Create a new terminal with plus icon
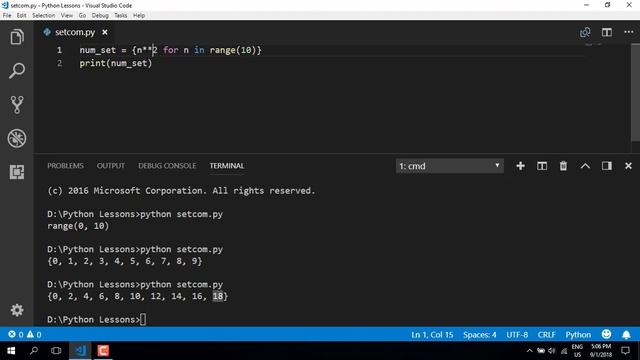640x360 pixels. (520, 166)
